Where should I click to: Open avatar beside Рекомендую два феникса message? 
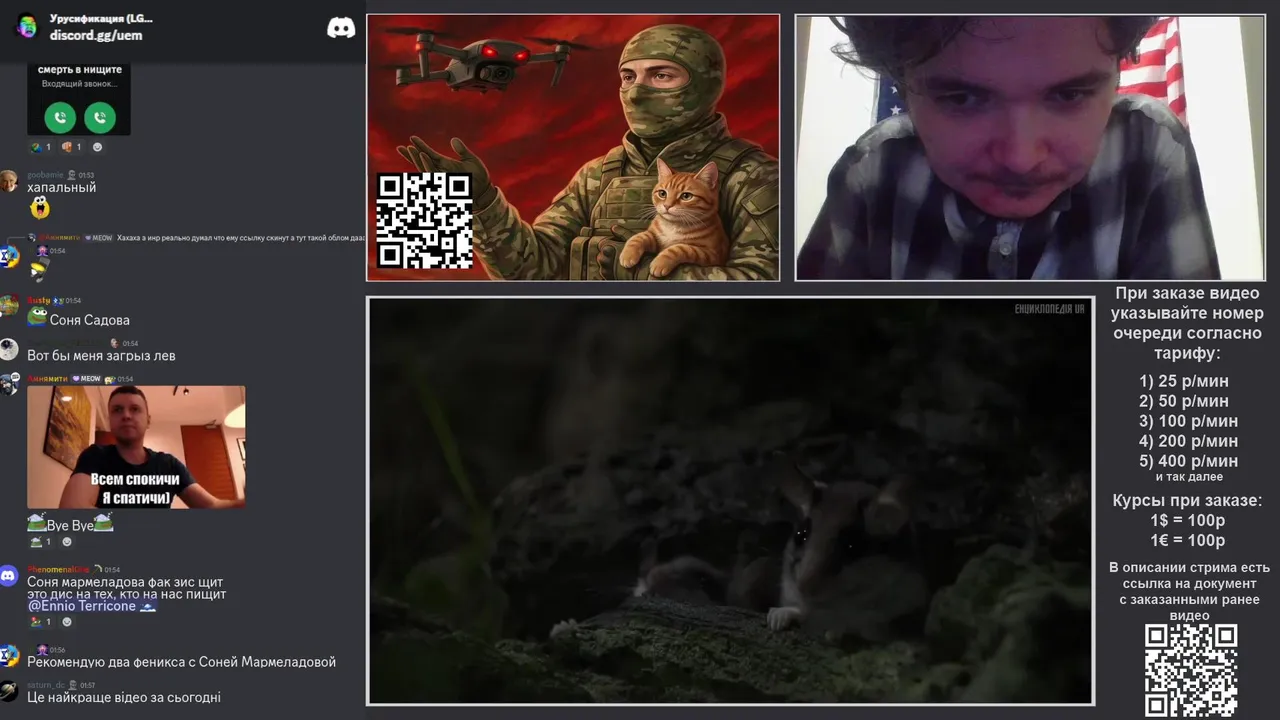9,656
